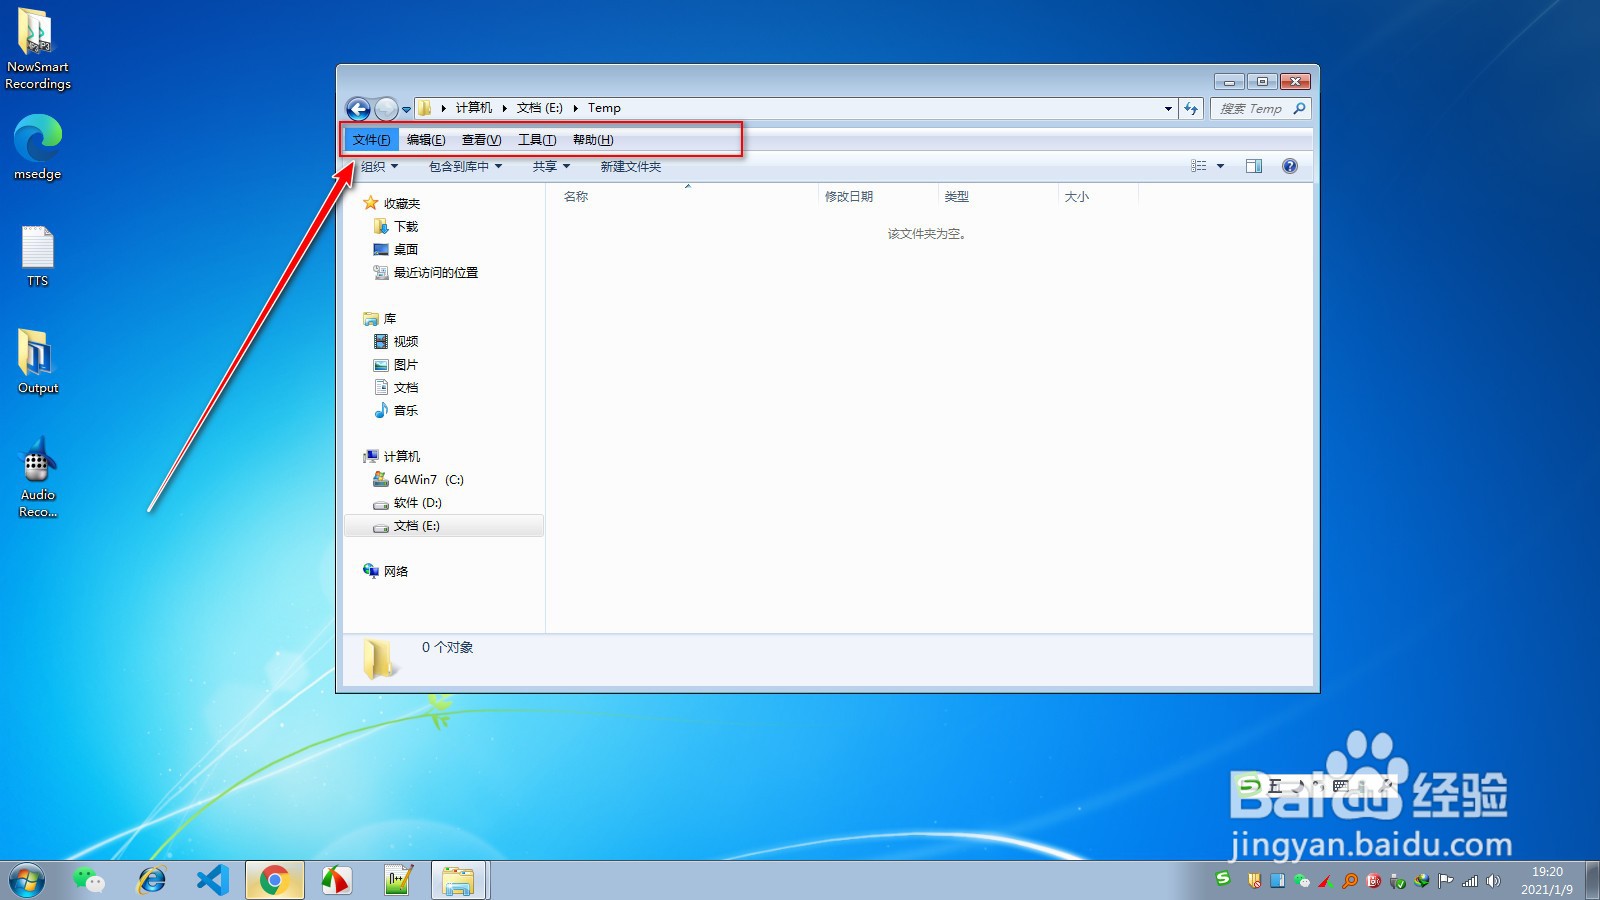Click the safely remove hardware USB icon in the tray

click(1397, 881)
